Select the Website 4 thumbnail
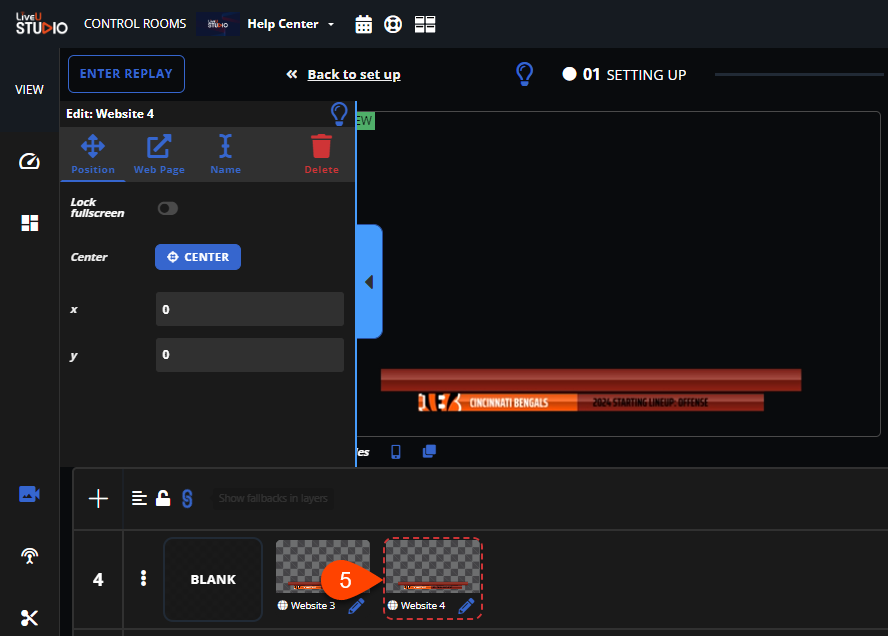Image resolution: width=888 pixels, height=636 pixels. coord(433,566)
